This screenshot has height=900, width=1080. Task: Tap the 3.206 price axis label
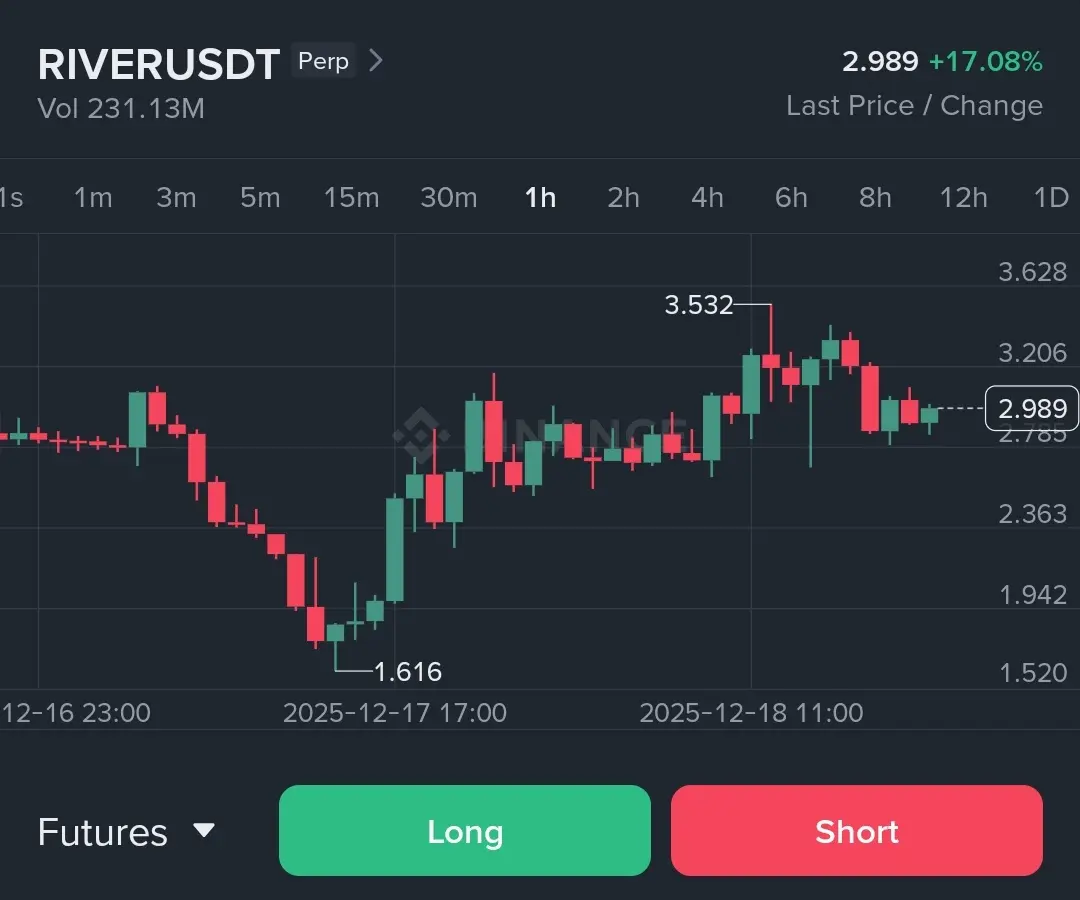(x=1032, y=353)
